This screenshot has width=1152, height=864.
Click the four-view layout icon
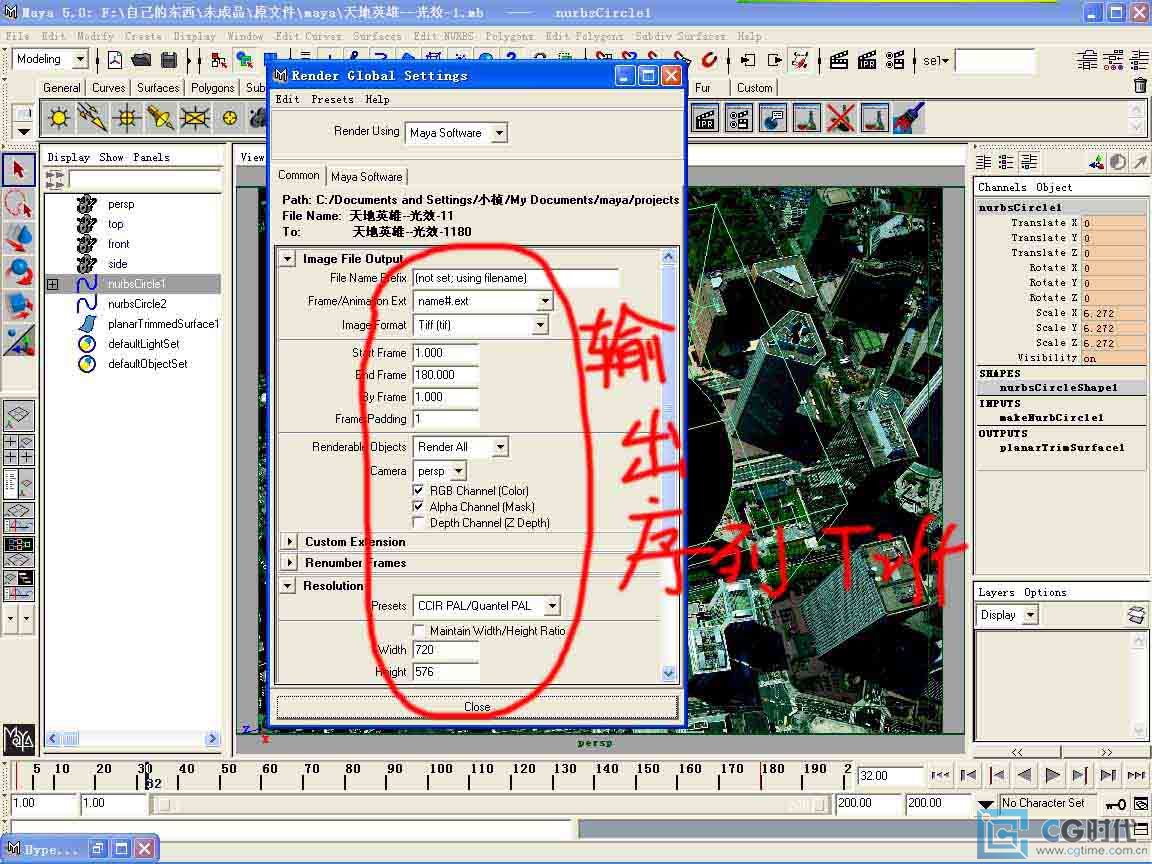coord(18,449)
